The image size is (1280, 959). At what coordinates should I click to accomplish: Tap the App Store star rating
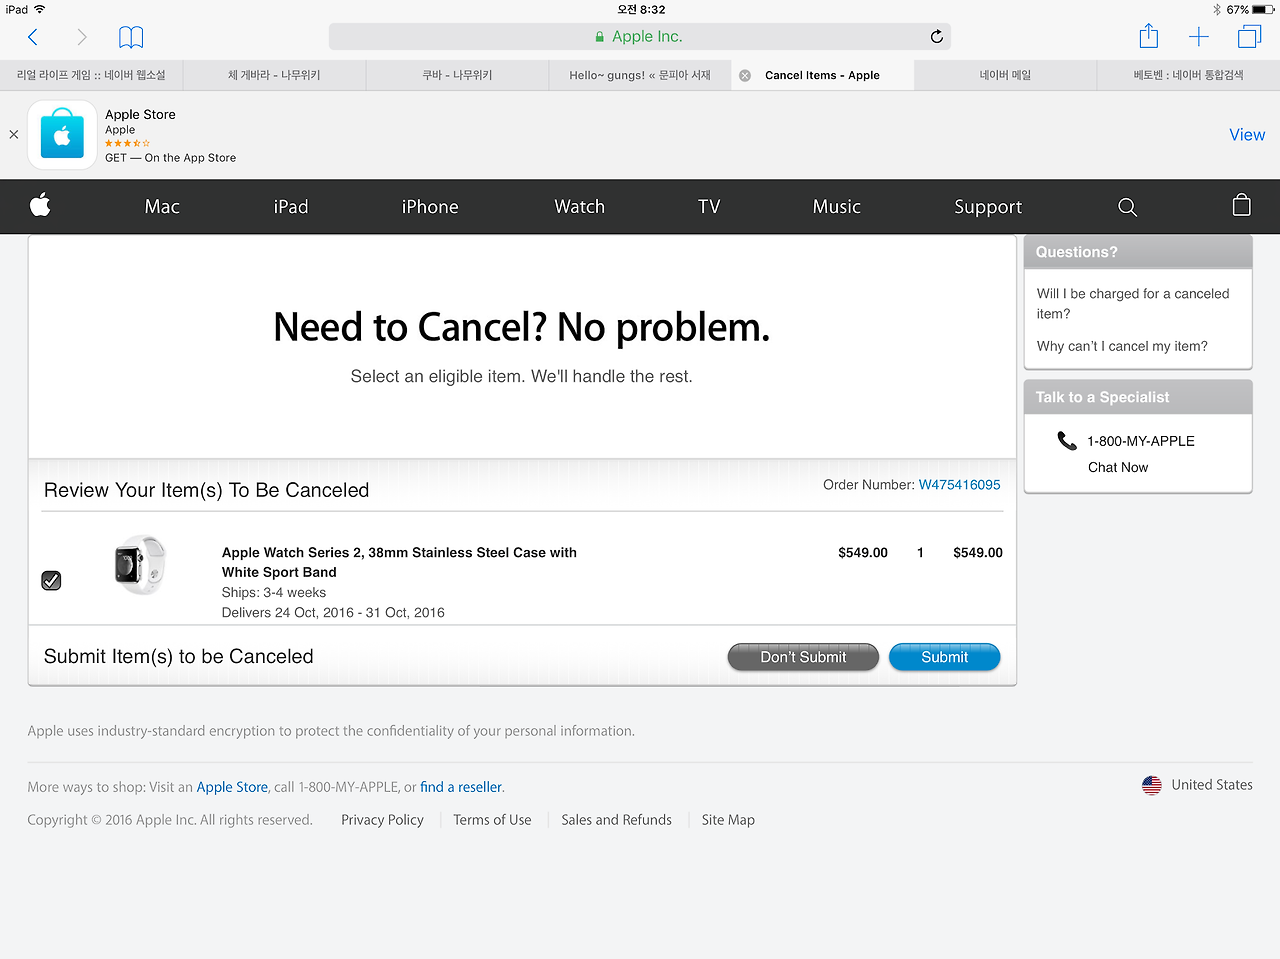(x=127, y=144)
